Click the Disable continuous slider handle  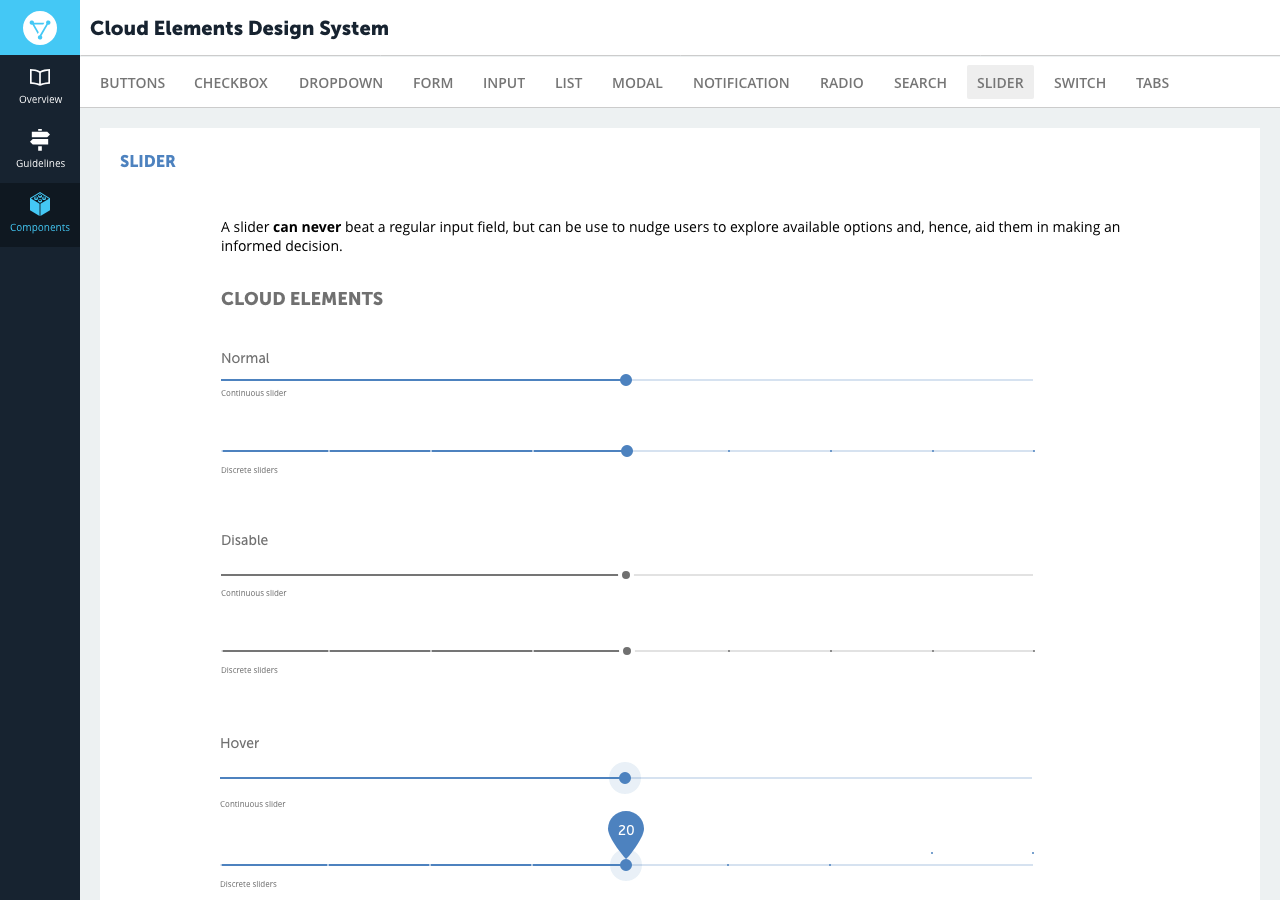point(626,575)
